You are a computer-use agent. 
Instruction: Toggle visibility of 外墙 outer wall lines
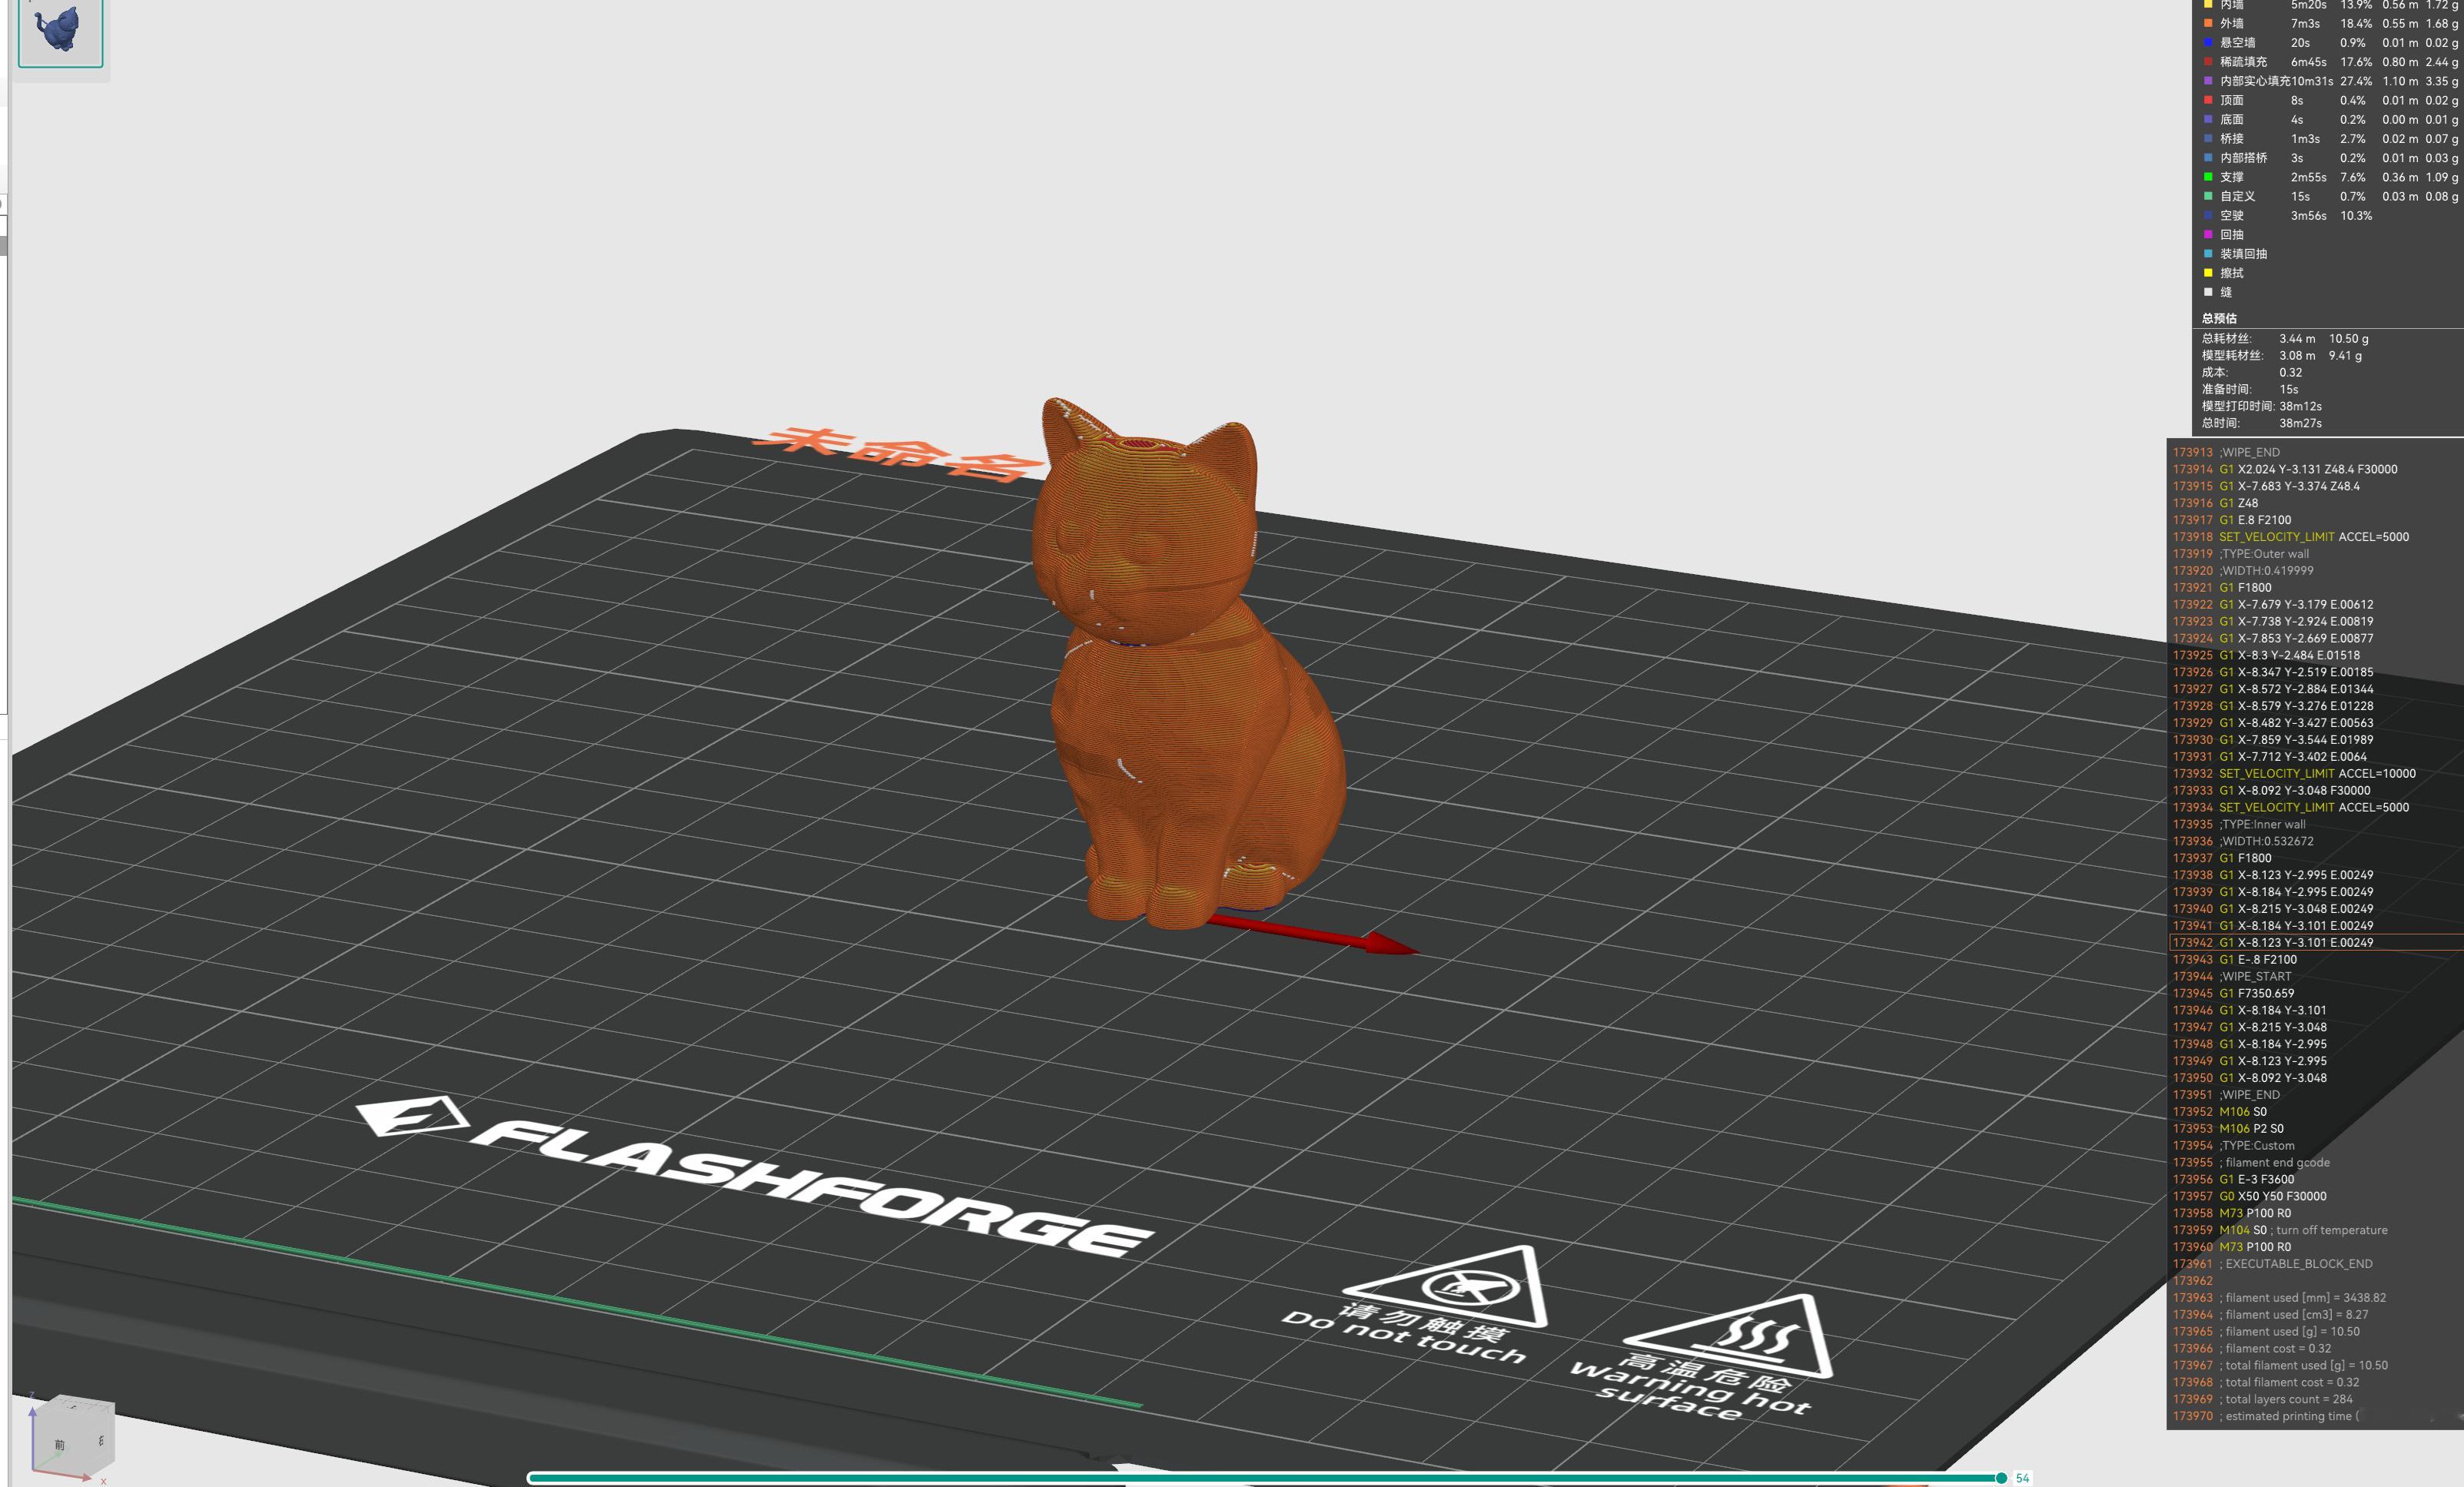[x=2232, y=23]
